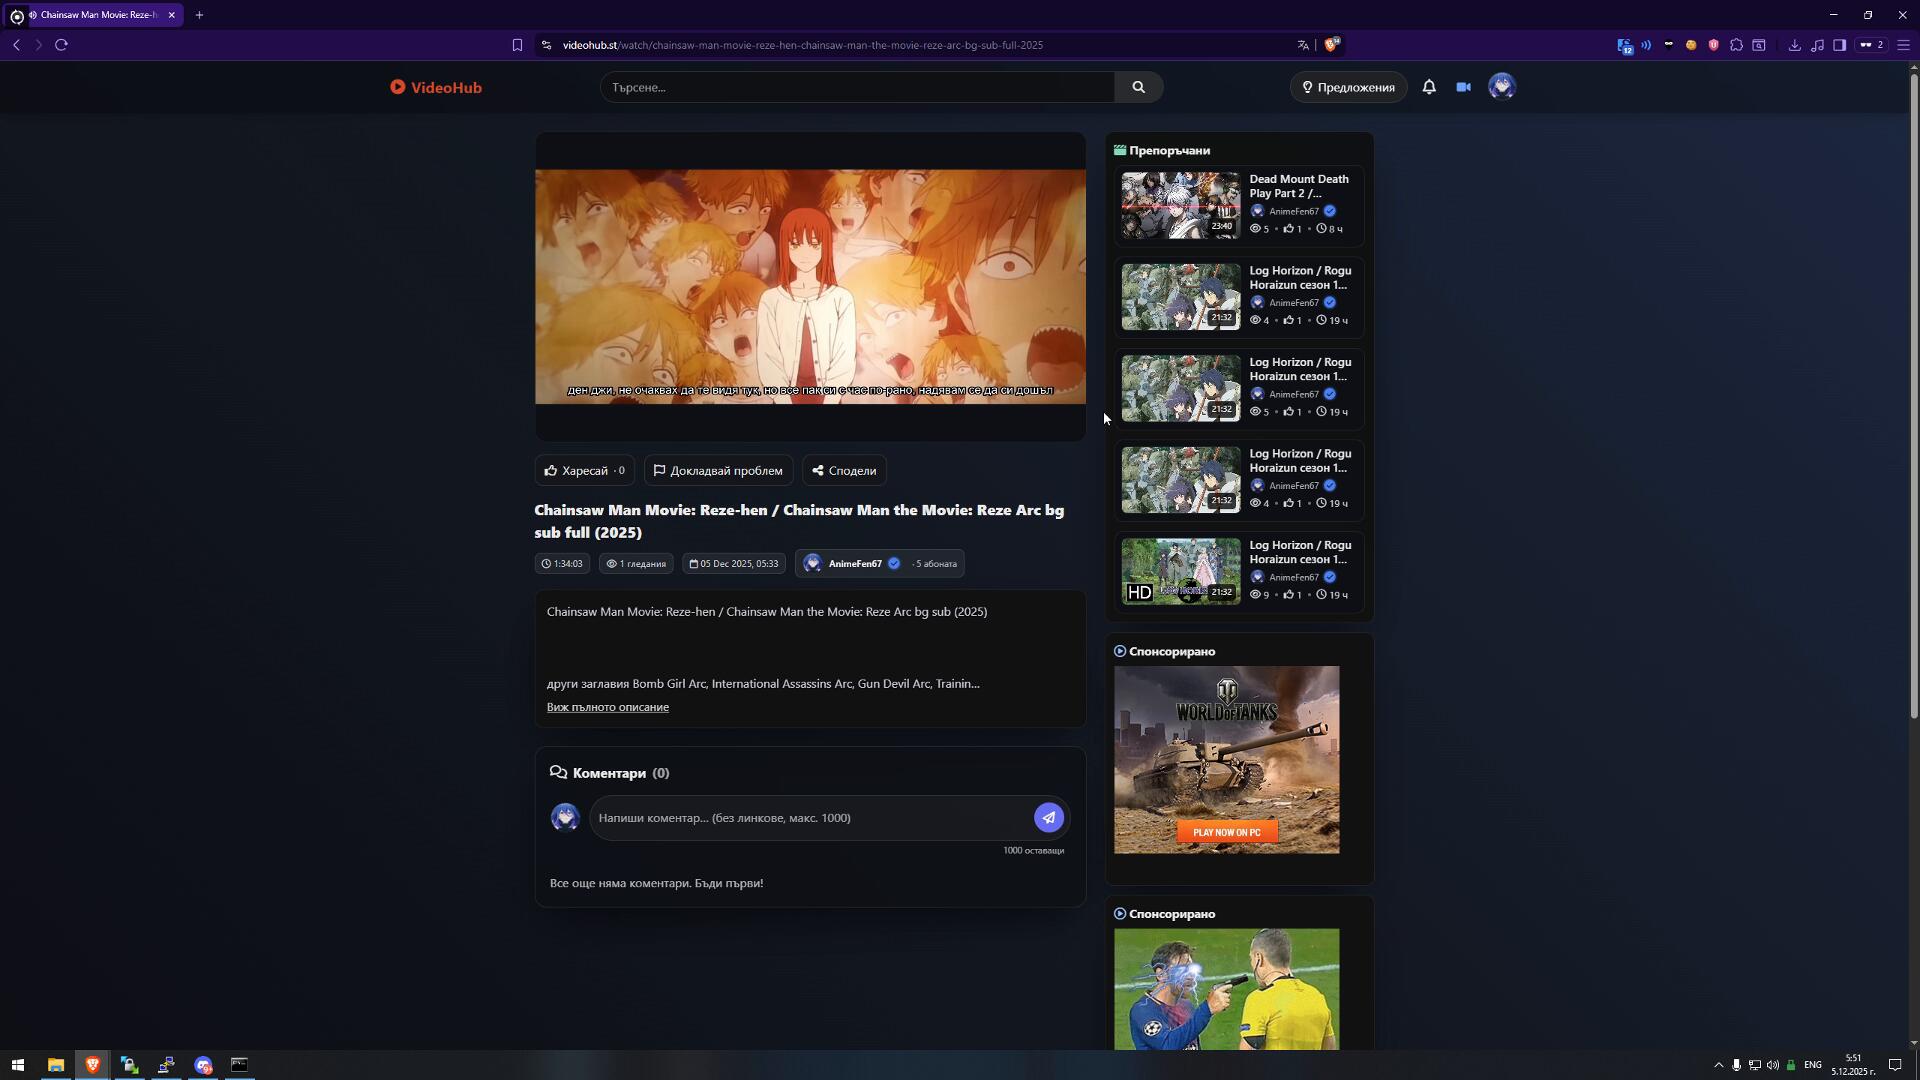Bookmark this page in address bar
This screenshot has height=1080, width=1920.
pos(517,45)
